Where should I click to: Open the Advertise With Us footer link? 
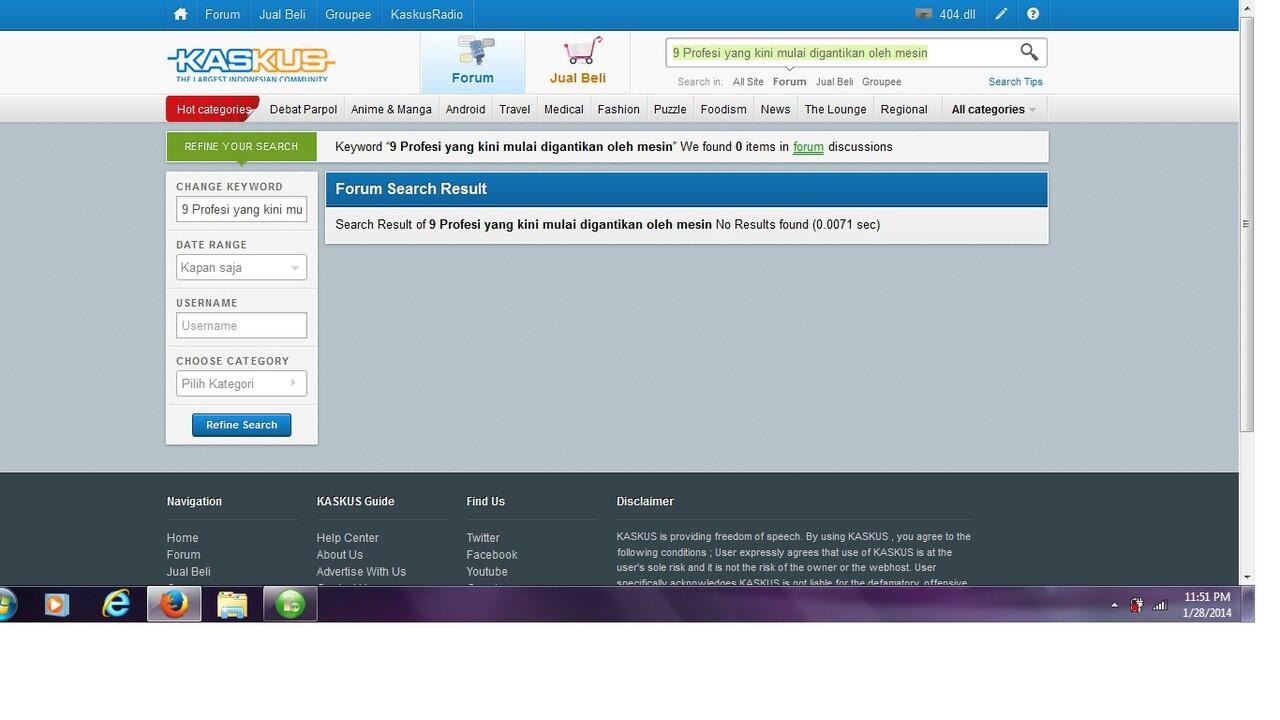(x=361, y=572)
